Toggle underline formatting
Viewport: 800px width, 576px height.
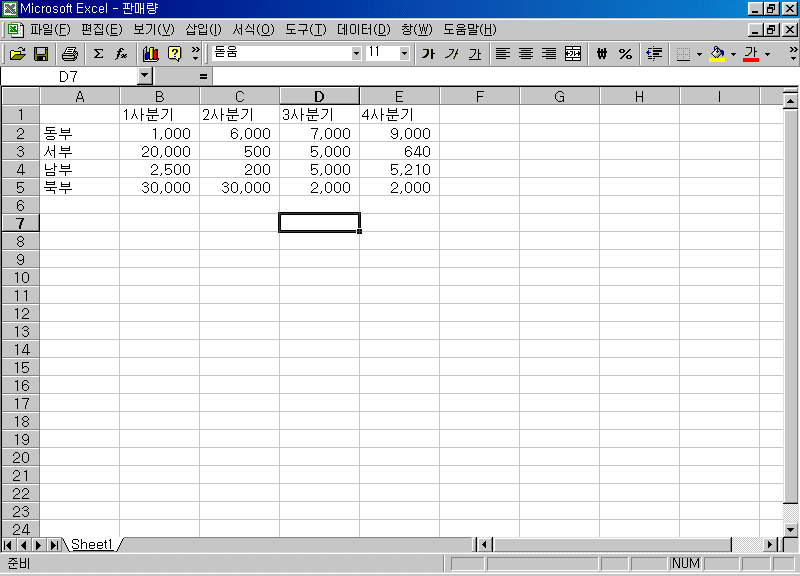[x=474, y=53]
